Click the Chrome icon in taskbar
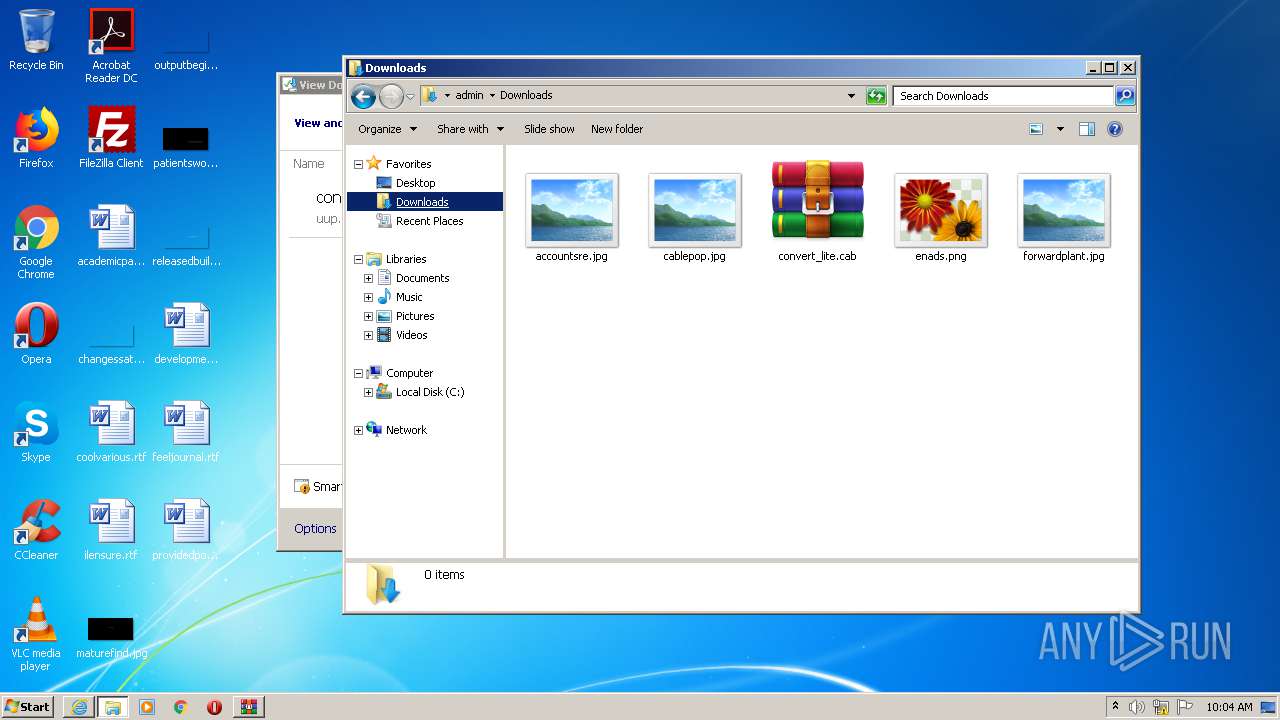The image size is (1280, 720). point(181,707)
